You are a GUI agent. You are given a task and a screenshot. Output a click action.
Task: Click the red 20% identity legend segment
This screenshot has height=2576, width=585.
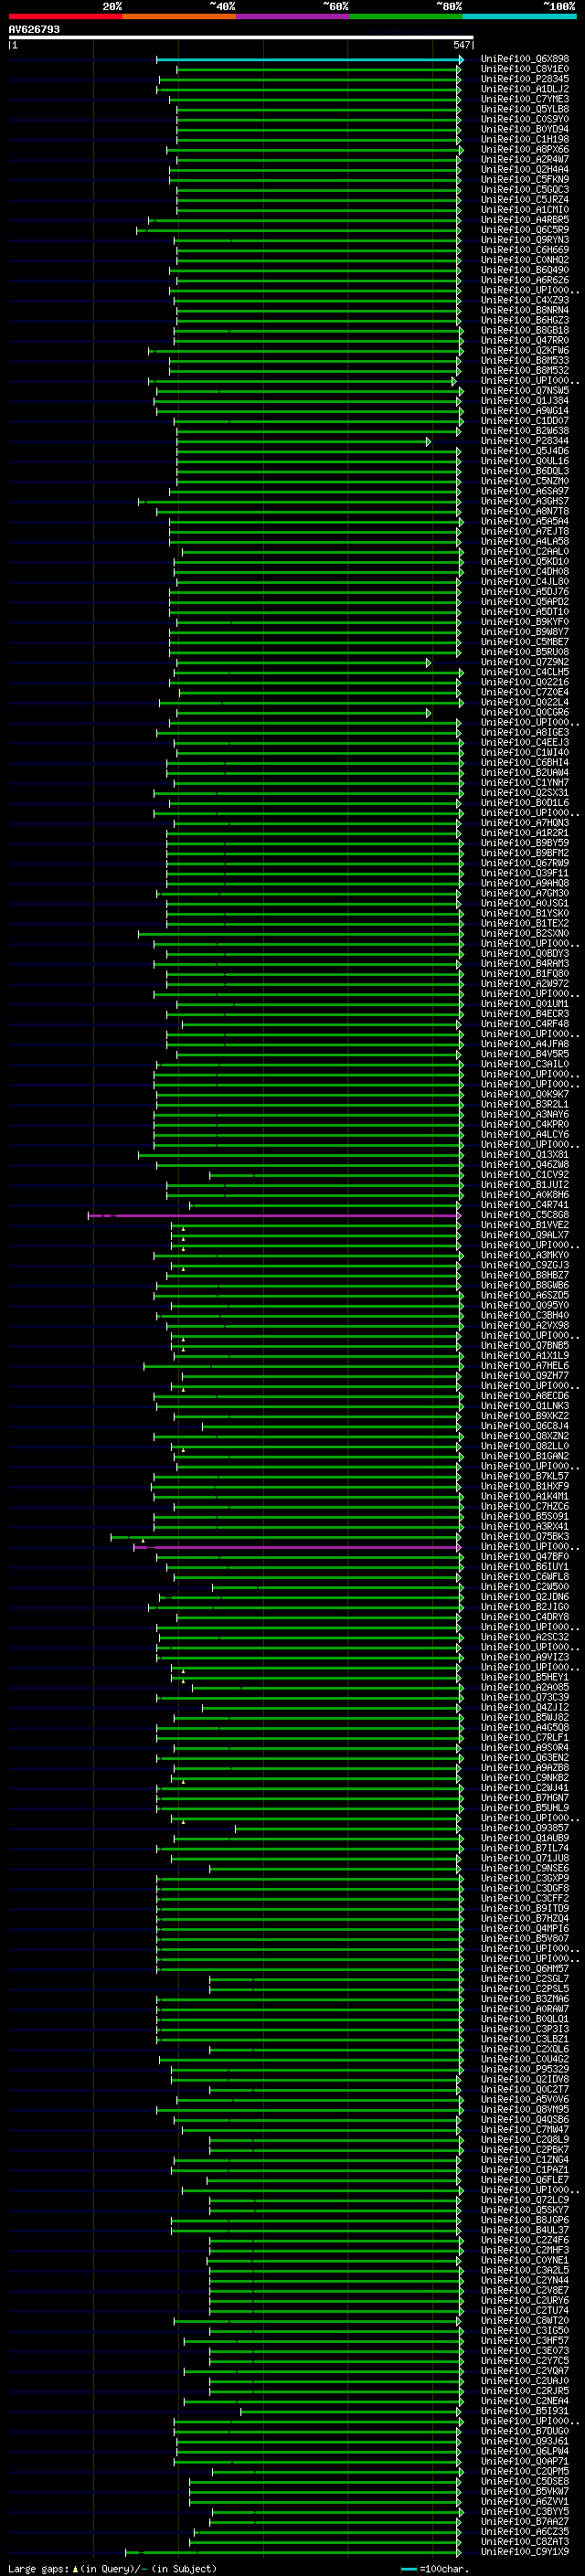point(65,16)
